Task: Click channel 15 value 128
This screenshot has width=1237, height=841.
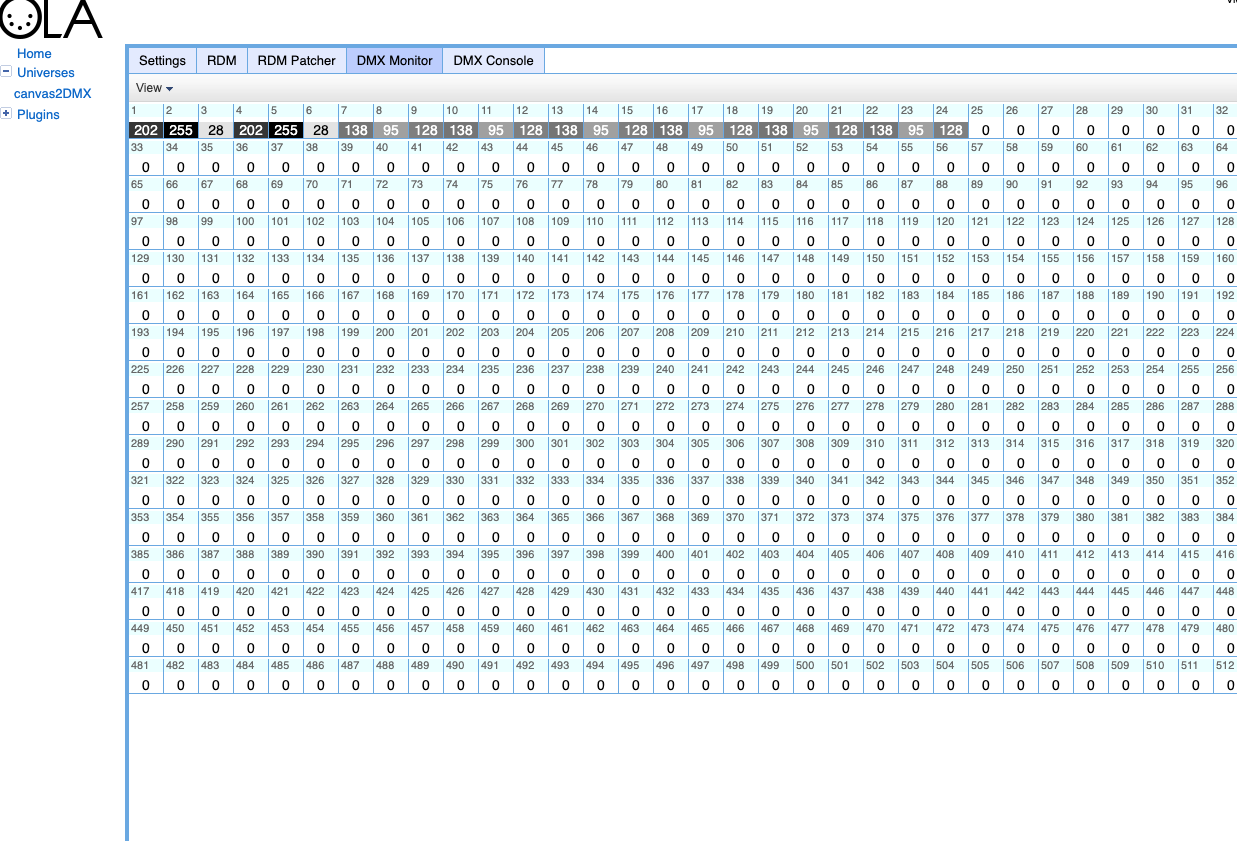Action: pyautogui.click(x=636, y=130)
